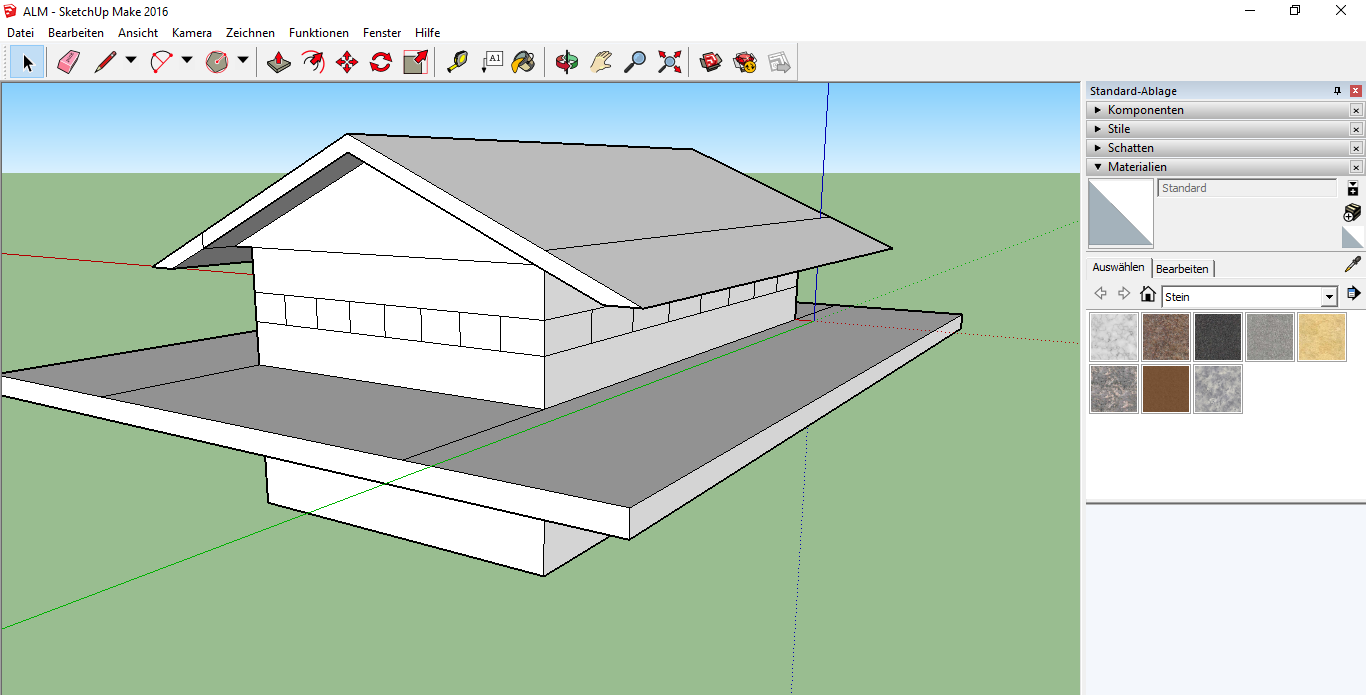Screen dimensions: 1366x695
Task: Expand the Komponenten panel
Action: click(1145, 110)
